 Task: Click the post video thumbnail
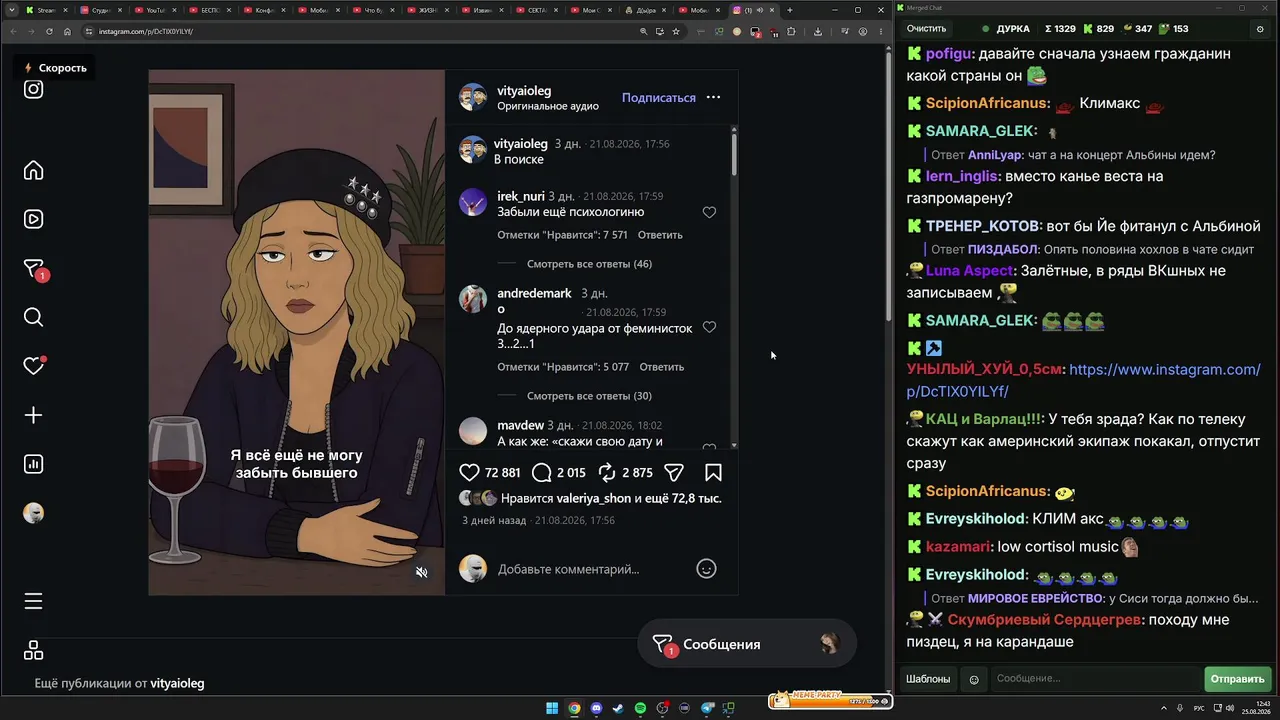(297, 332)
